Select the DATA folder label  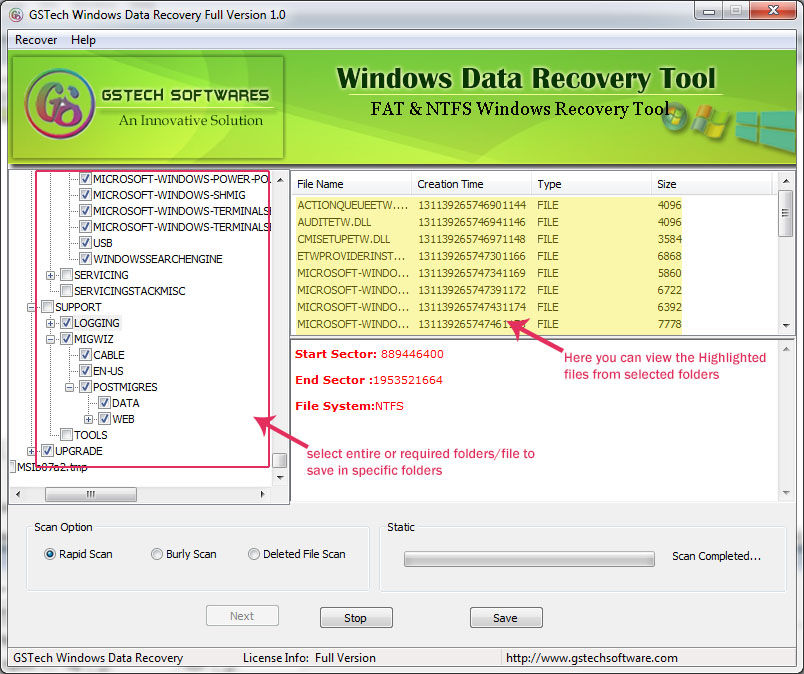tap(126, 403)
